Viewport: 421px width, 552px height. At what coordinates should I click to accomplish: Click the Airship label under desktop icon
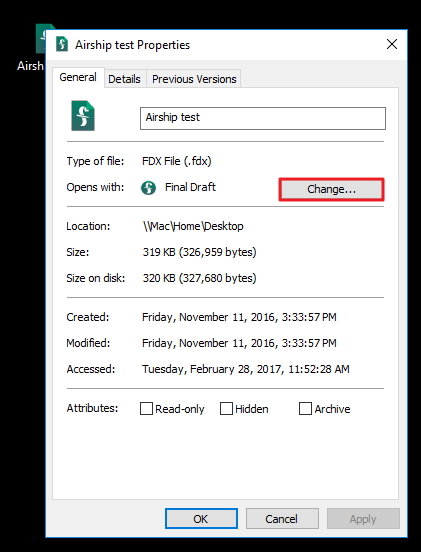[x=30, y=65]
